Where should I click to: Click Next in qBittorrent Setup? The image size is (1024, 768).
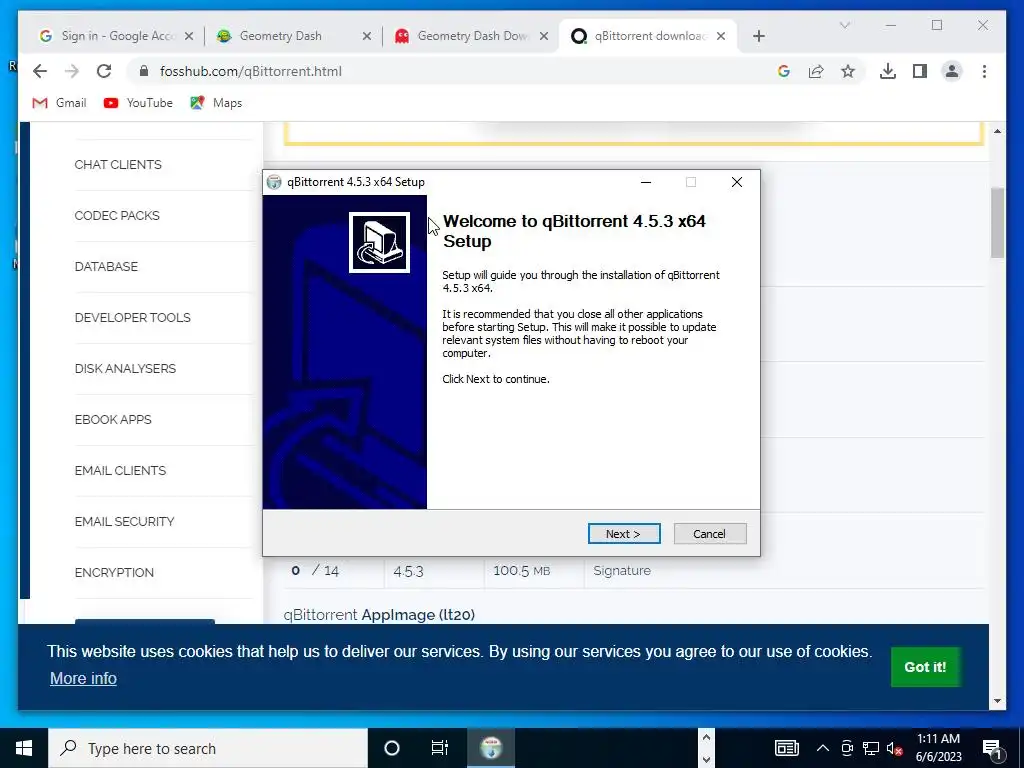624,534
